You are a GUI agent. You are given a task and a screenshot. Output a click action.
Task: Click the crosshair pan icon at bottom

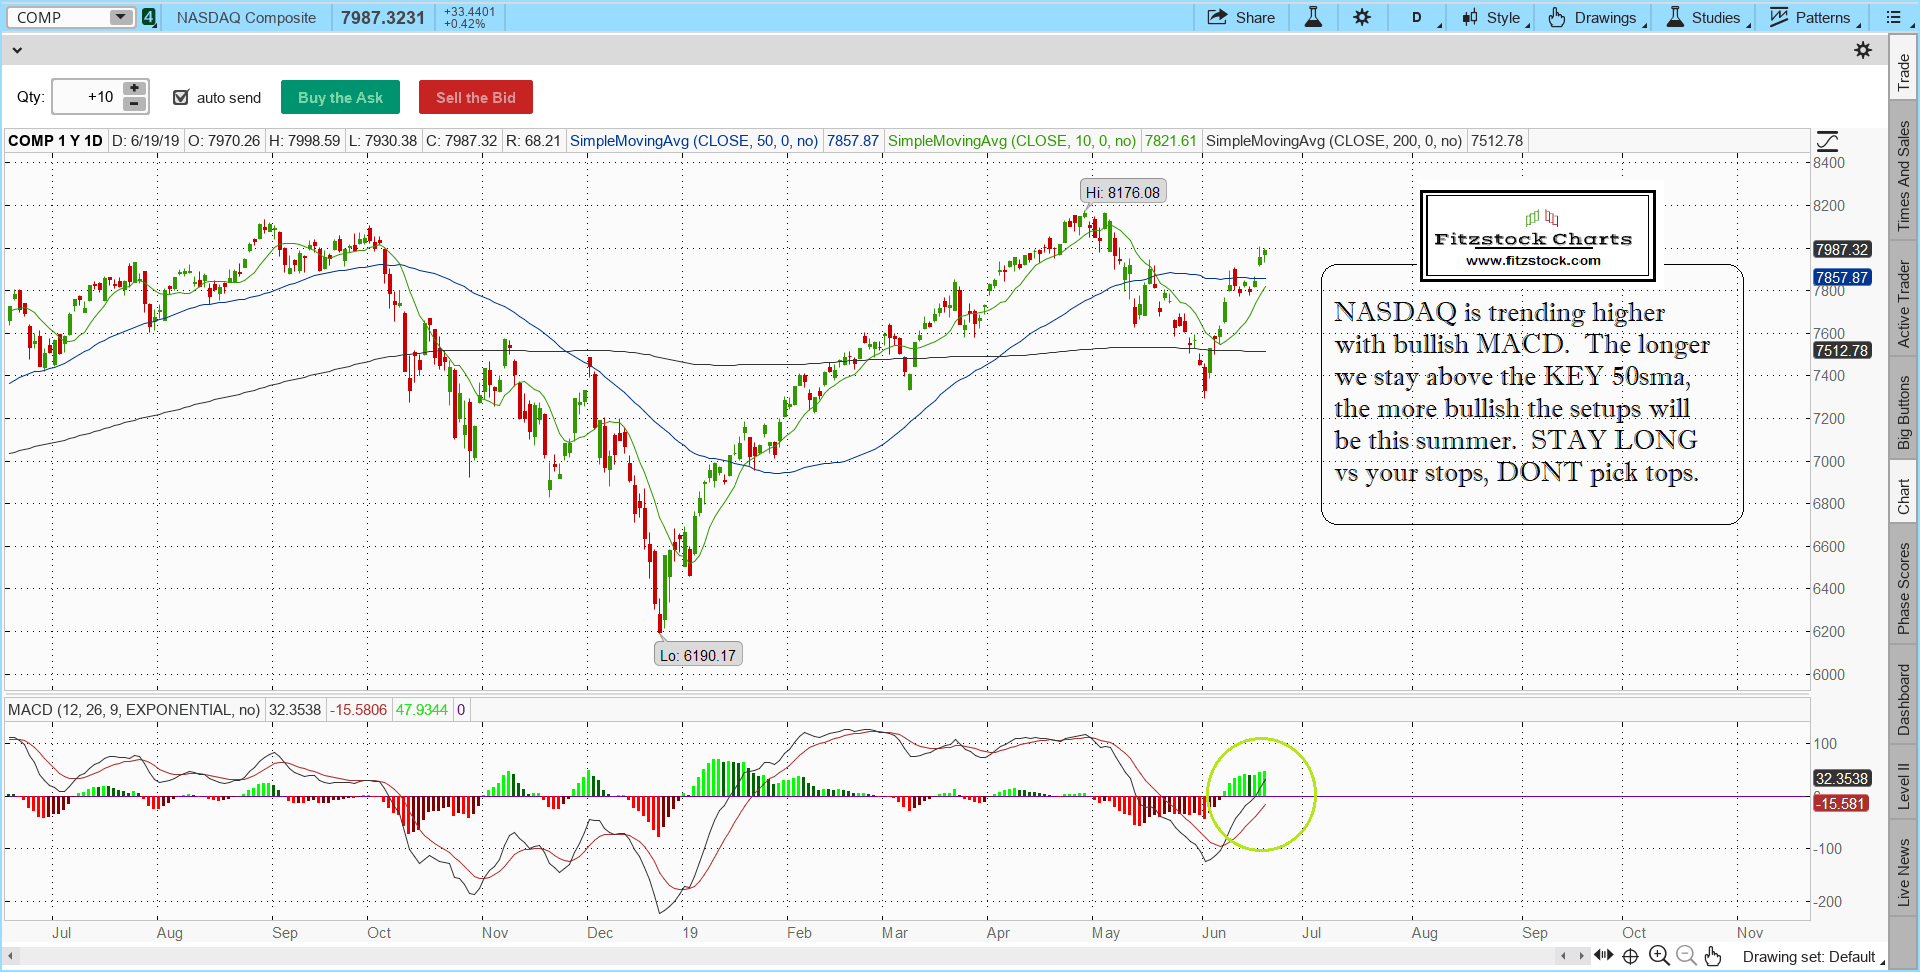(x=1630, y=956)
